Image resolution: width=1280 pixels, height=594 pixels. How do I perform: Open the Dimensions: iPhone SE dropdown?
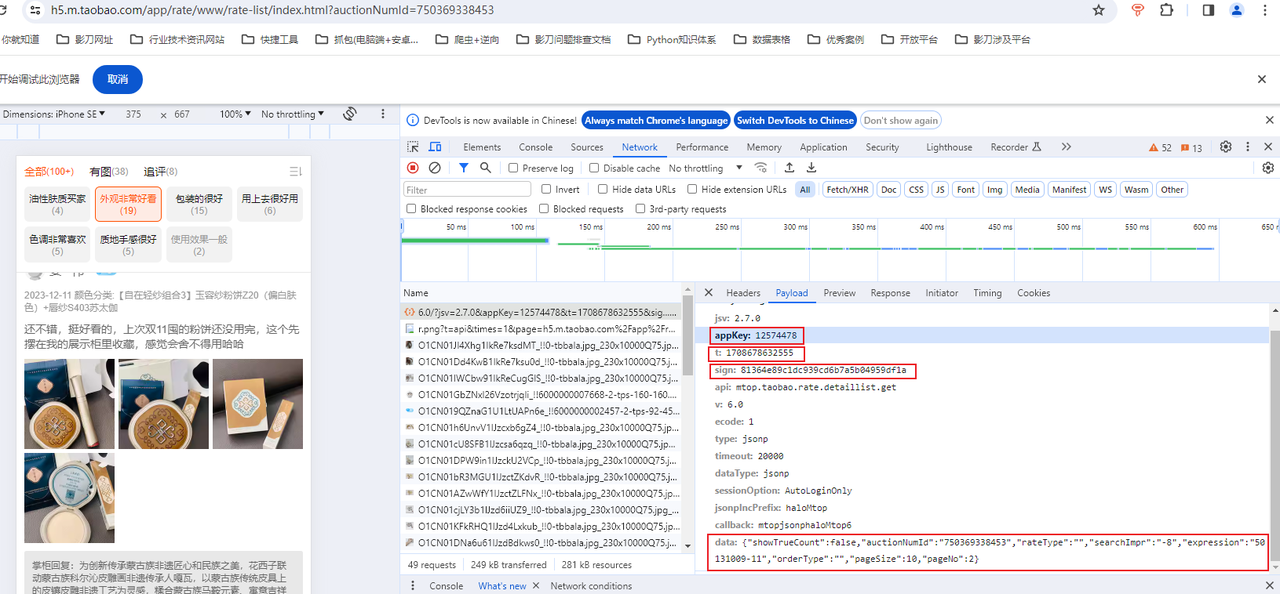pyautogui.click(x=54, y=114)
